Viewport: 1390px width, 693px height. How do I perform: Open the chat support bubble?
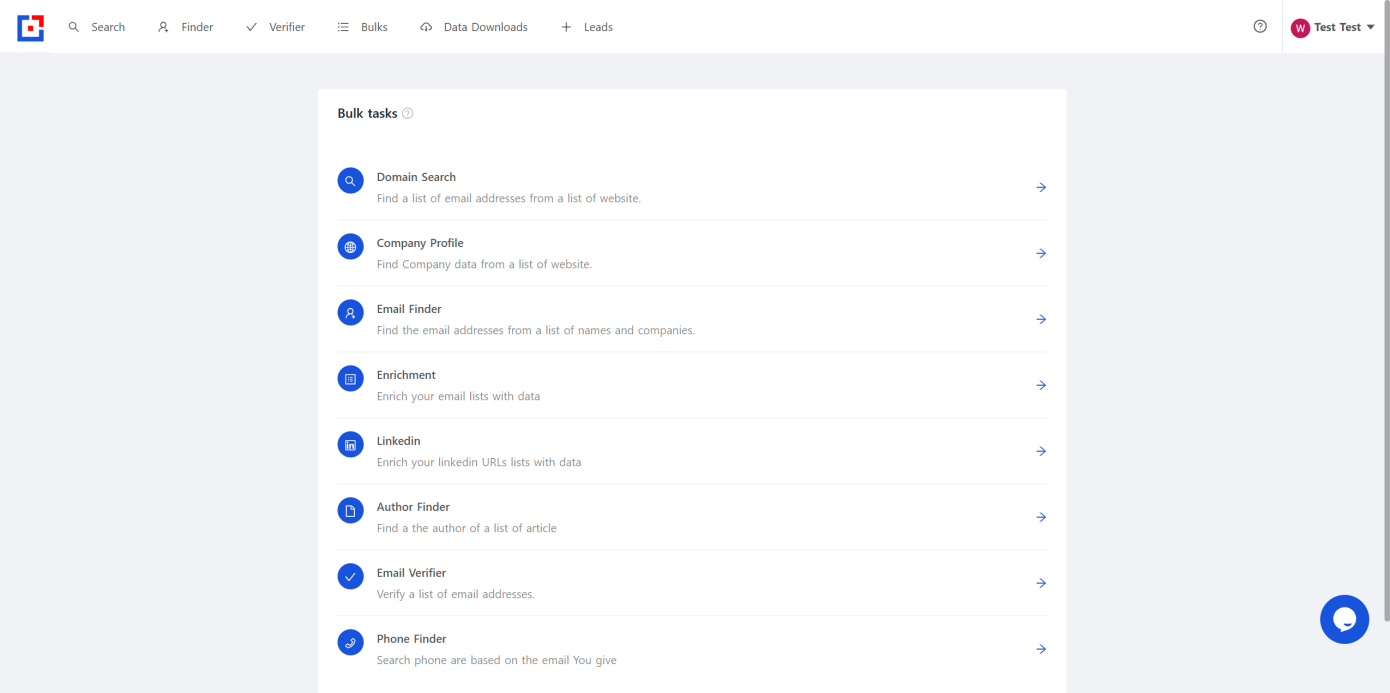tap(1344, 619)
